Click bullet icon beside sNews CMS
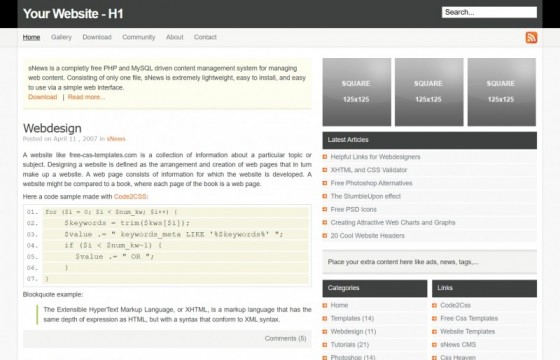560x360 pixels. click(434, 345)
